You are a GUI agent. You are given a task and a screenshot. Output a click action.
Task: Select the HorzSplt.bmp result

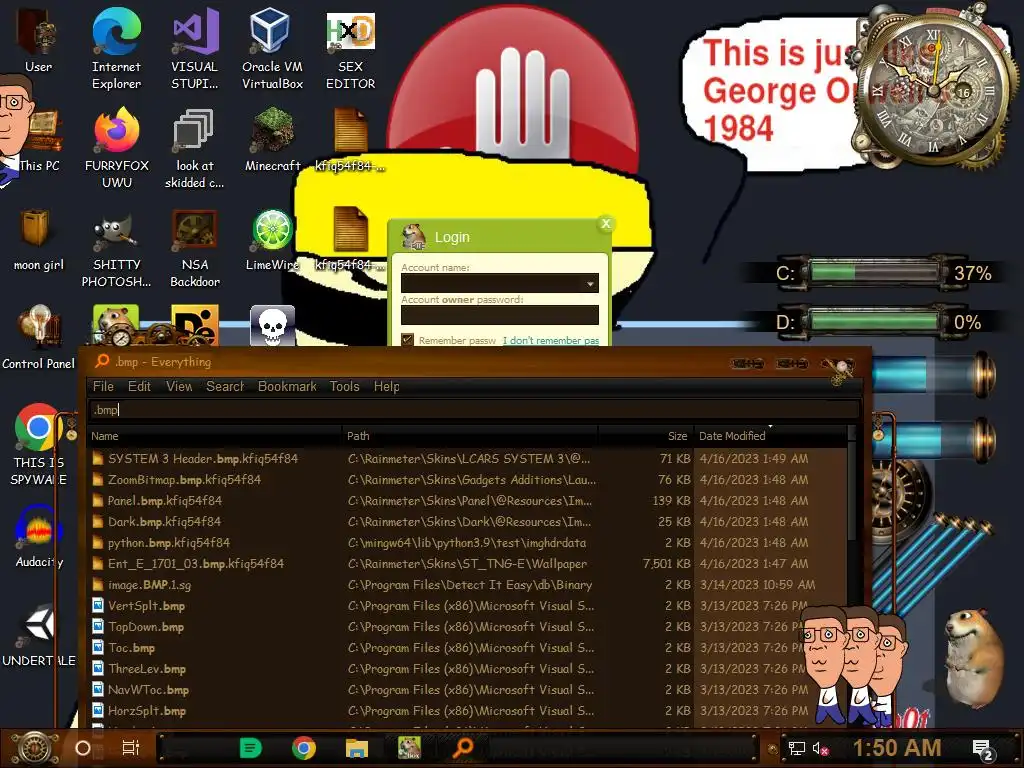pyautogui.click(x=467, y=710)
